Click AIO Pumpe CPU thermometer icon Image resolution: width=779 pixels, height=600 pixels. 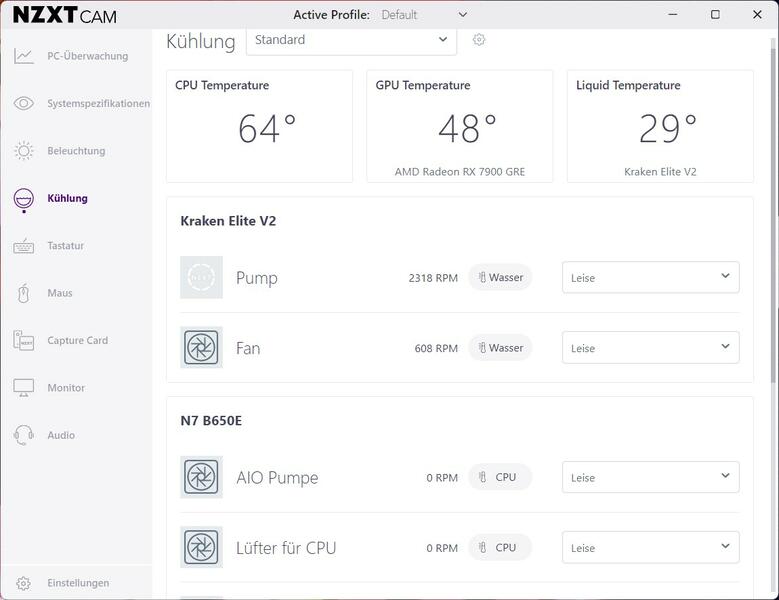tap(482, 477)
